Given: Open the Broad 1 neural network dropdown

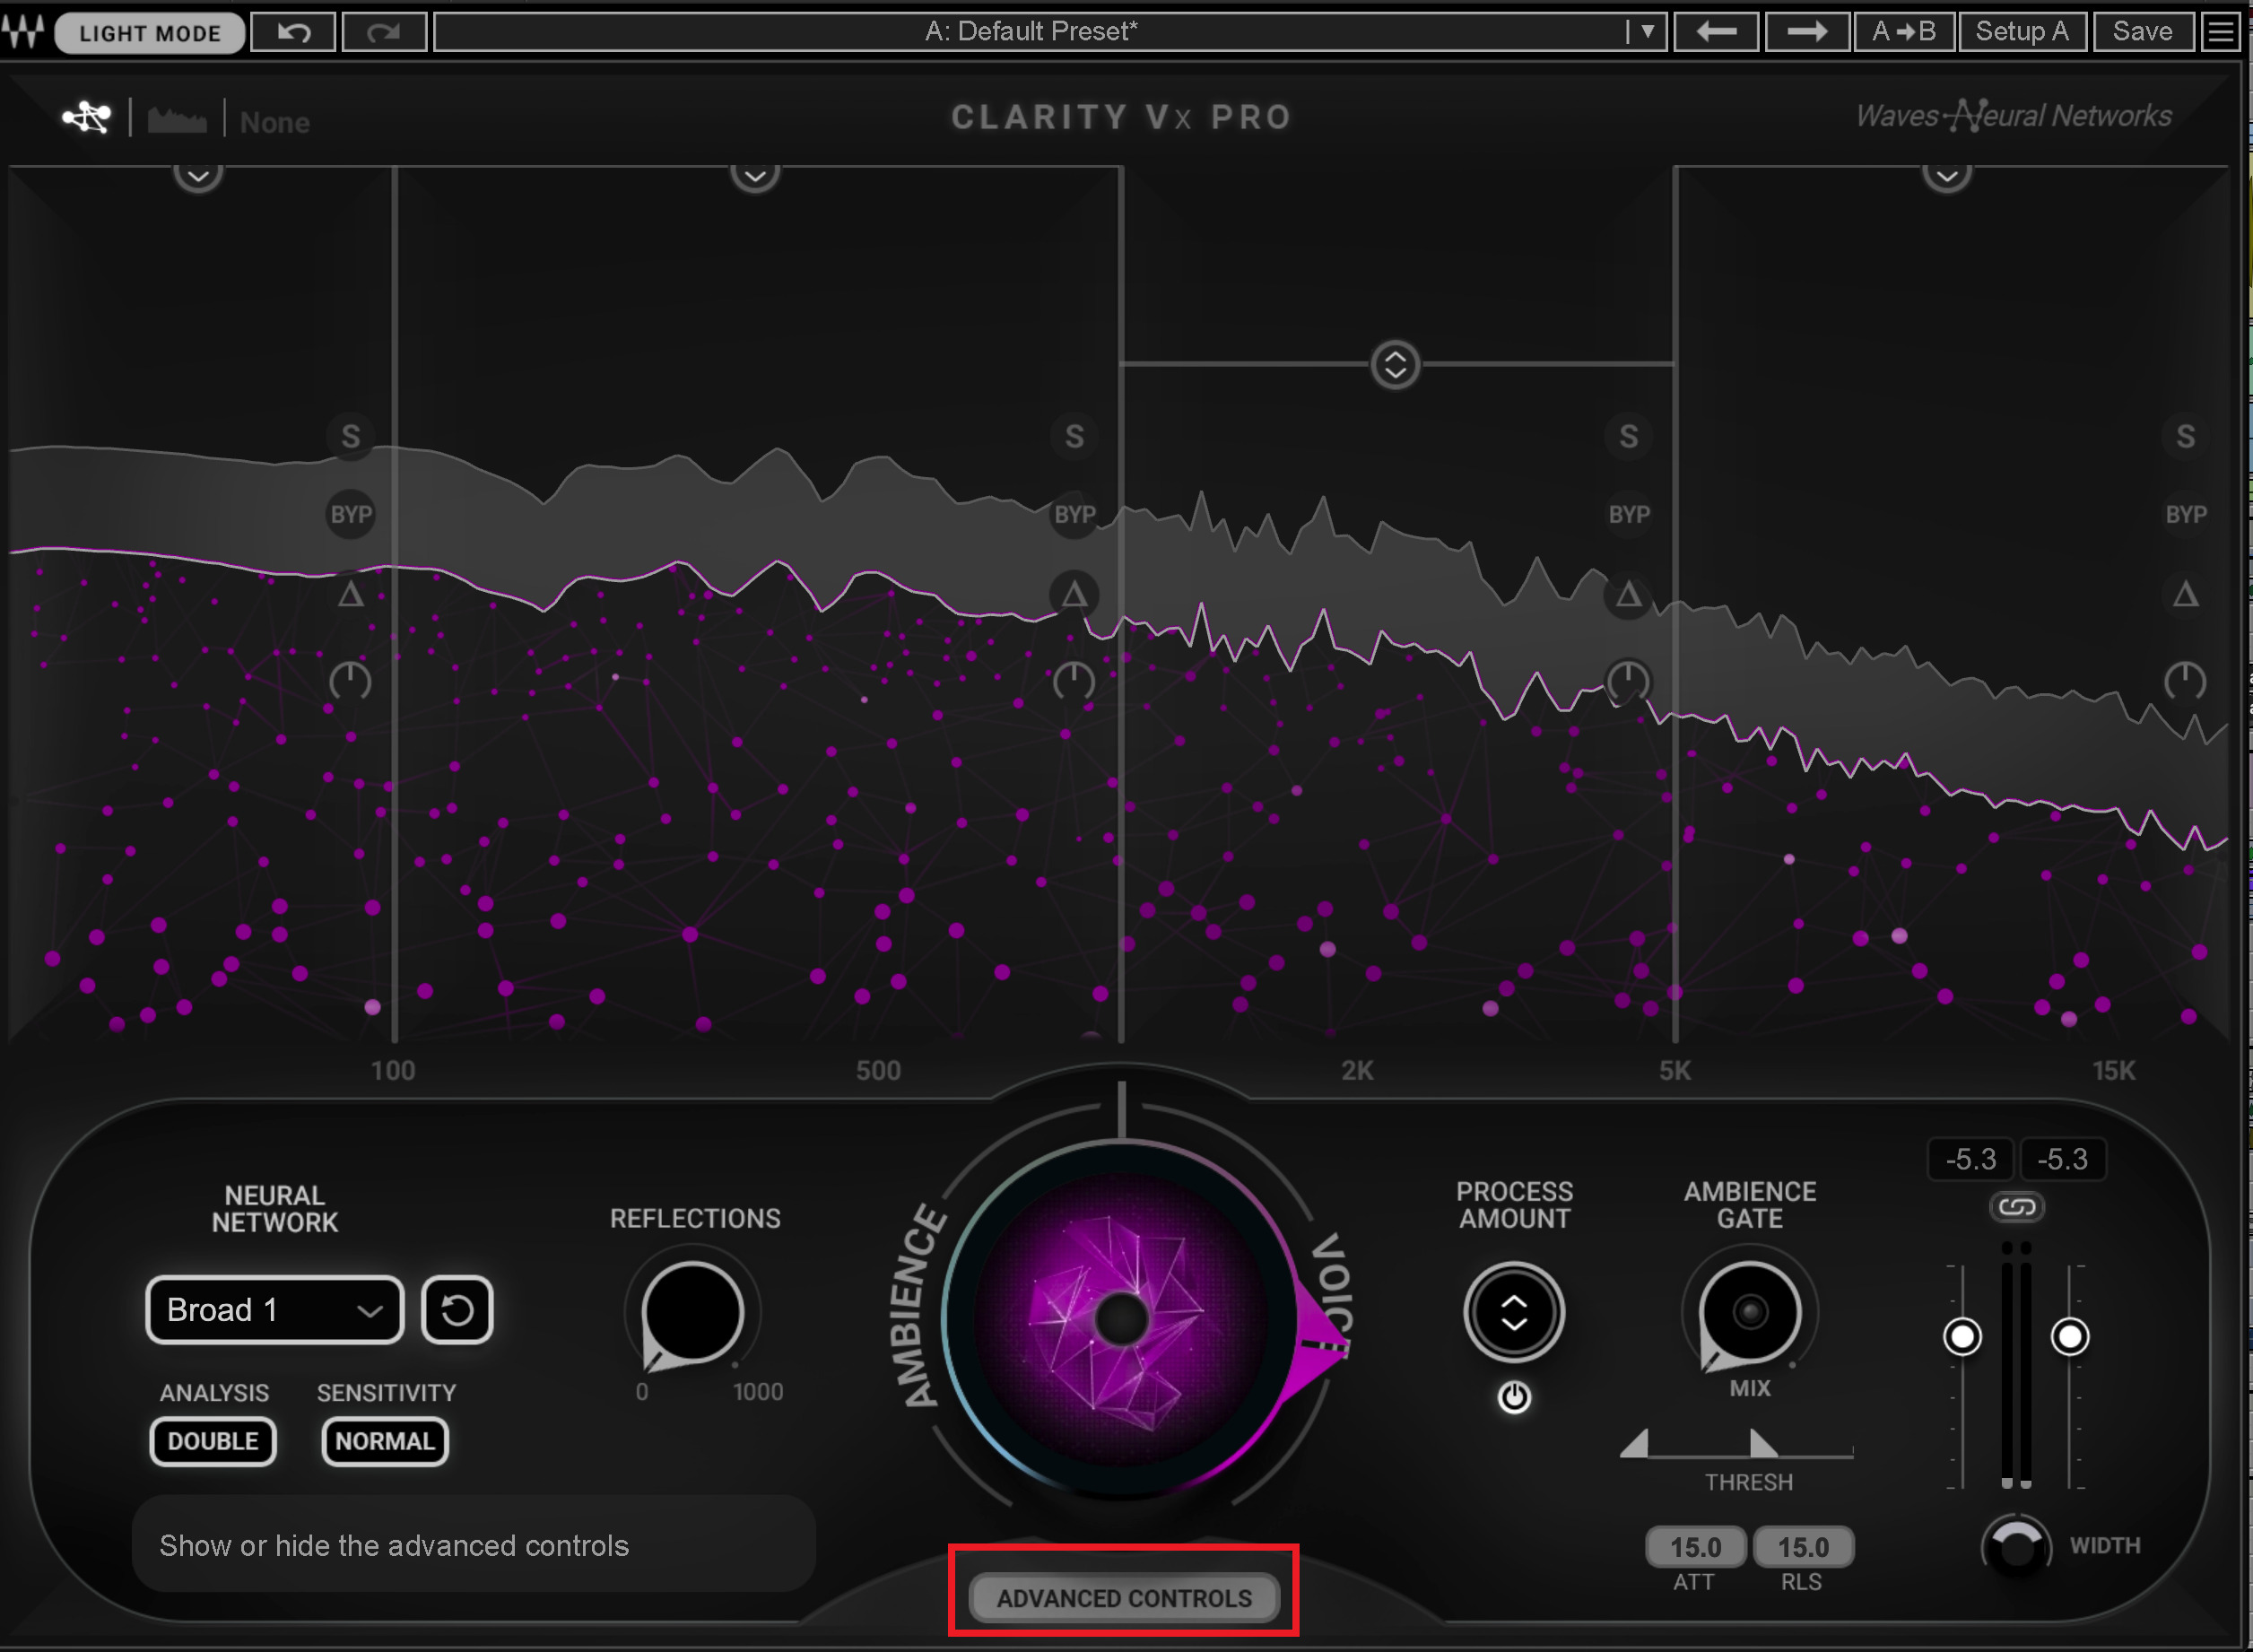Looking at the screenshot, I should point(275,1309).
